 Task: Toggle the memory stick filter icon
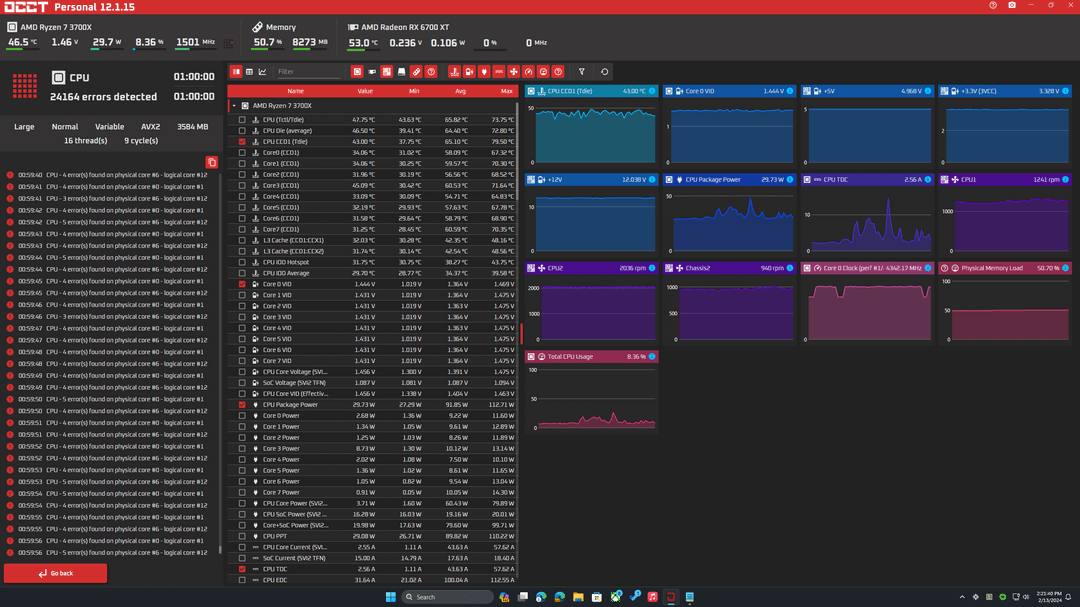[416, 72]
